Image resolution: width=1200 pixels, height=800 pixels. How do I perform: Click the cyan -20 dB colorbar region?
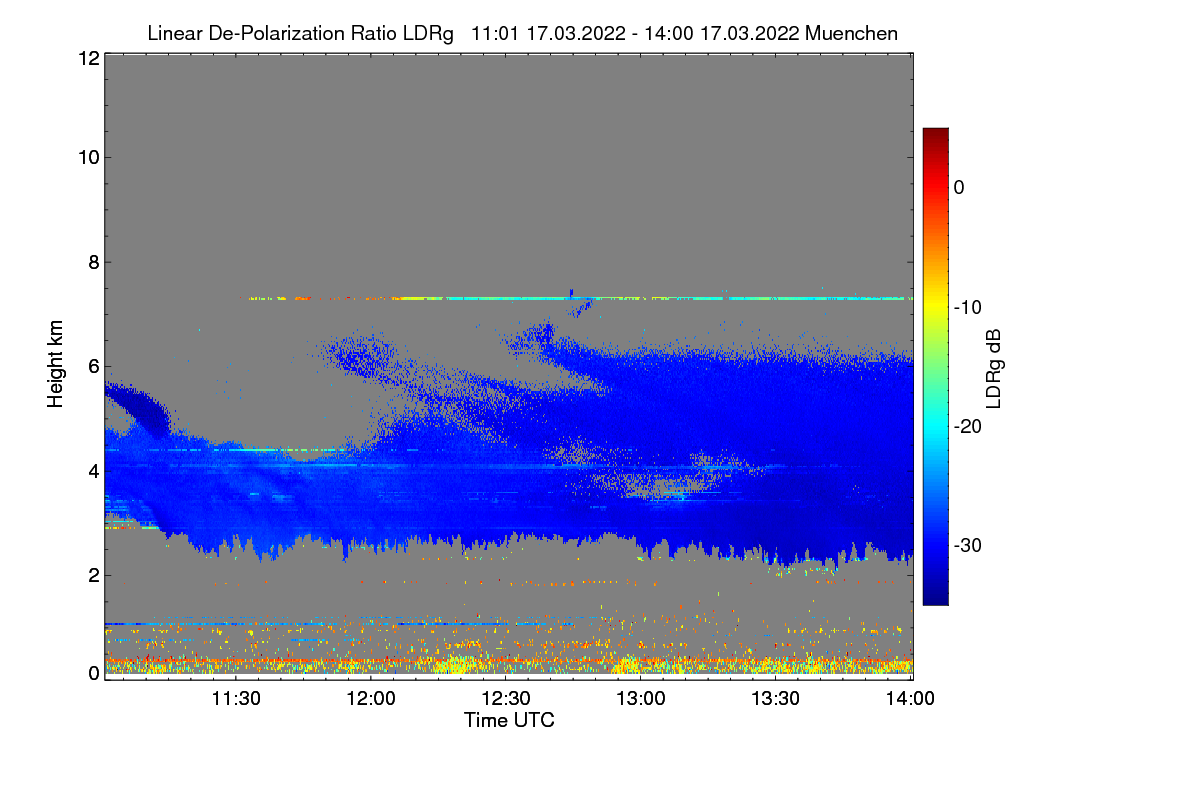tap(935, 426)
